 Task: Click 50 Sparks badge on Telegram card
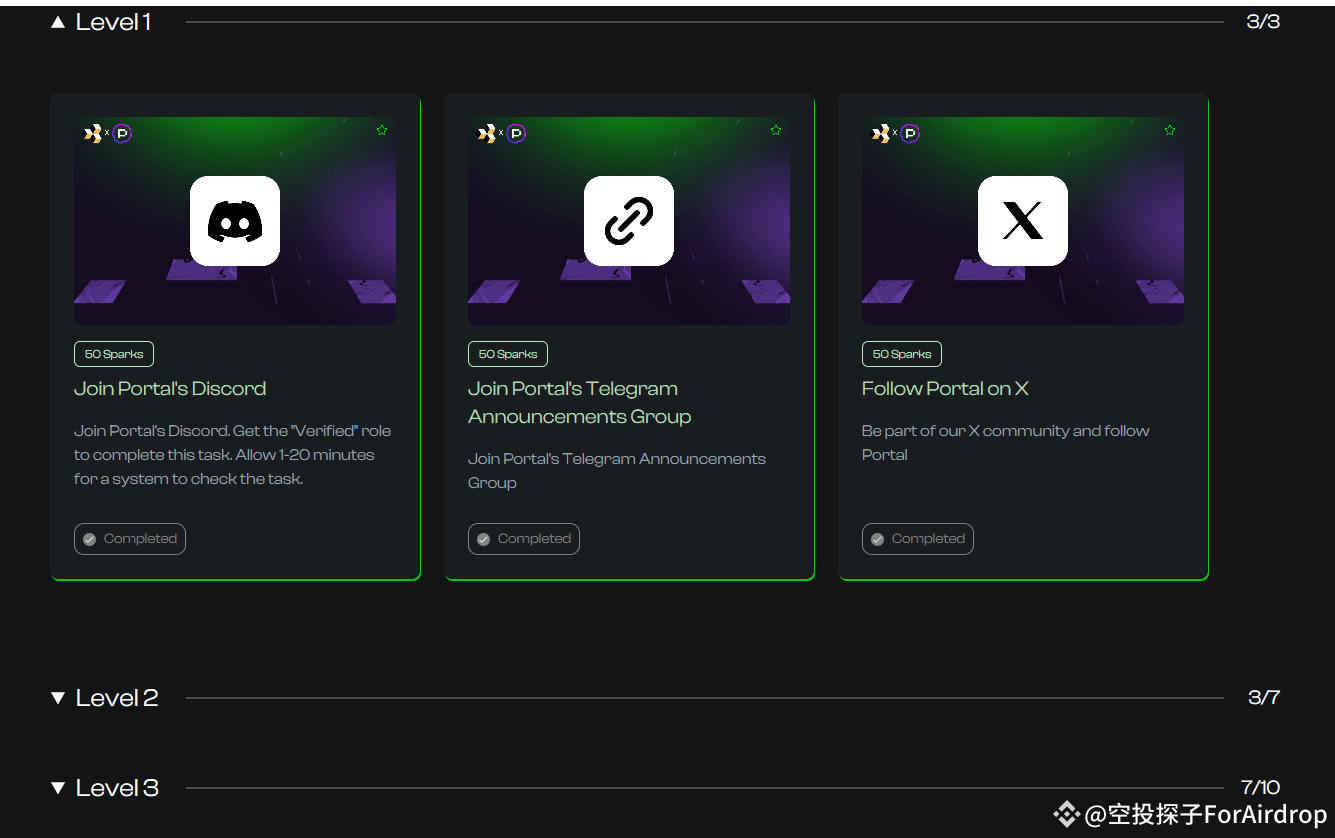pyautogui.click(x=508, y=354)
